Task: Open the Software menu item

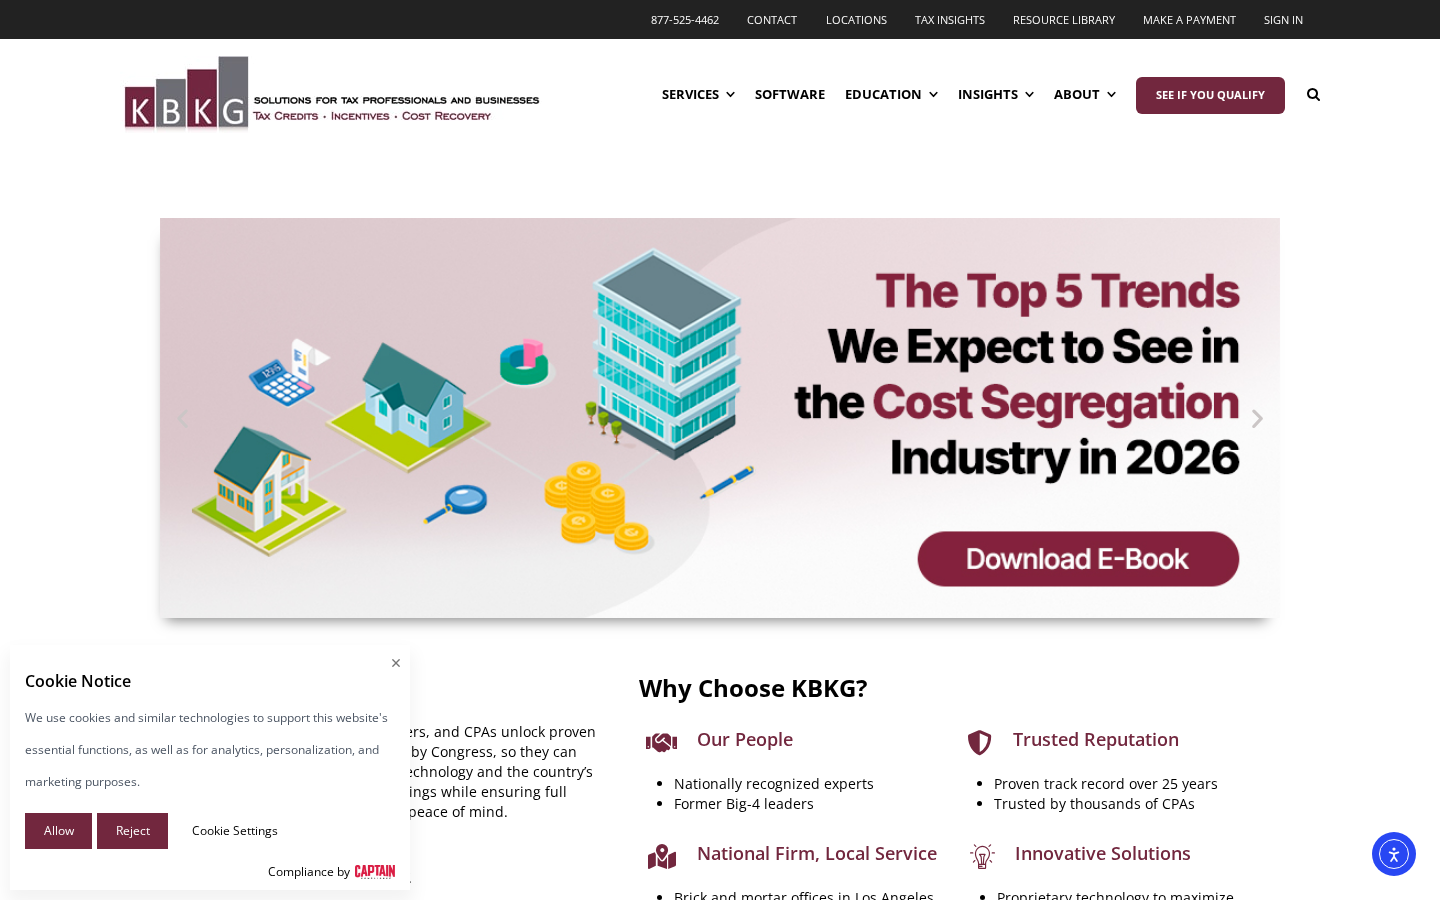Action: pos(789,95)
